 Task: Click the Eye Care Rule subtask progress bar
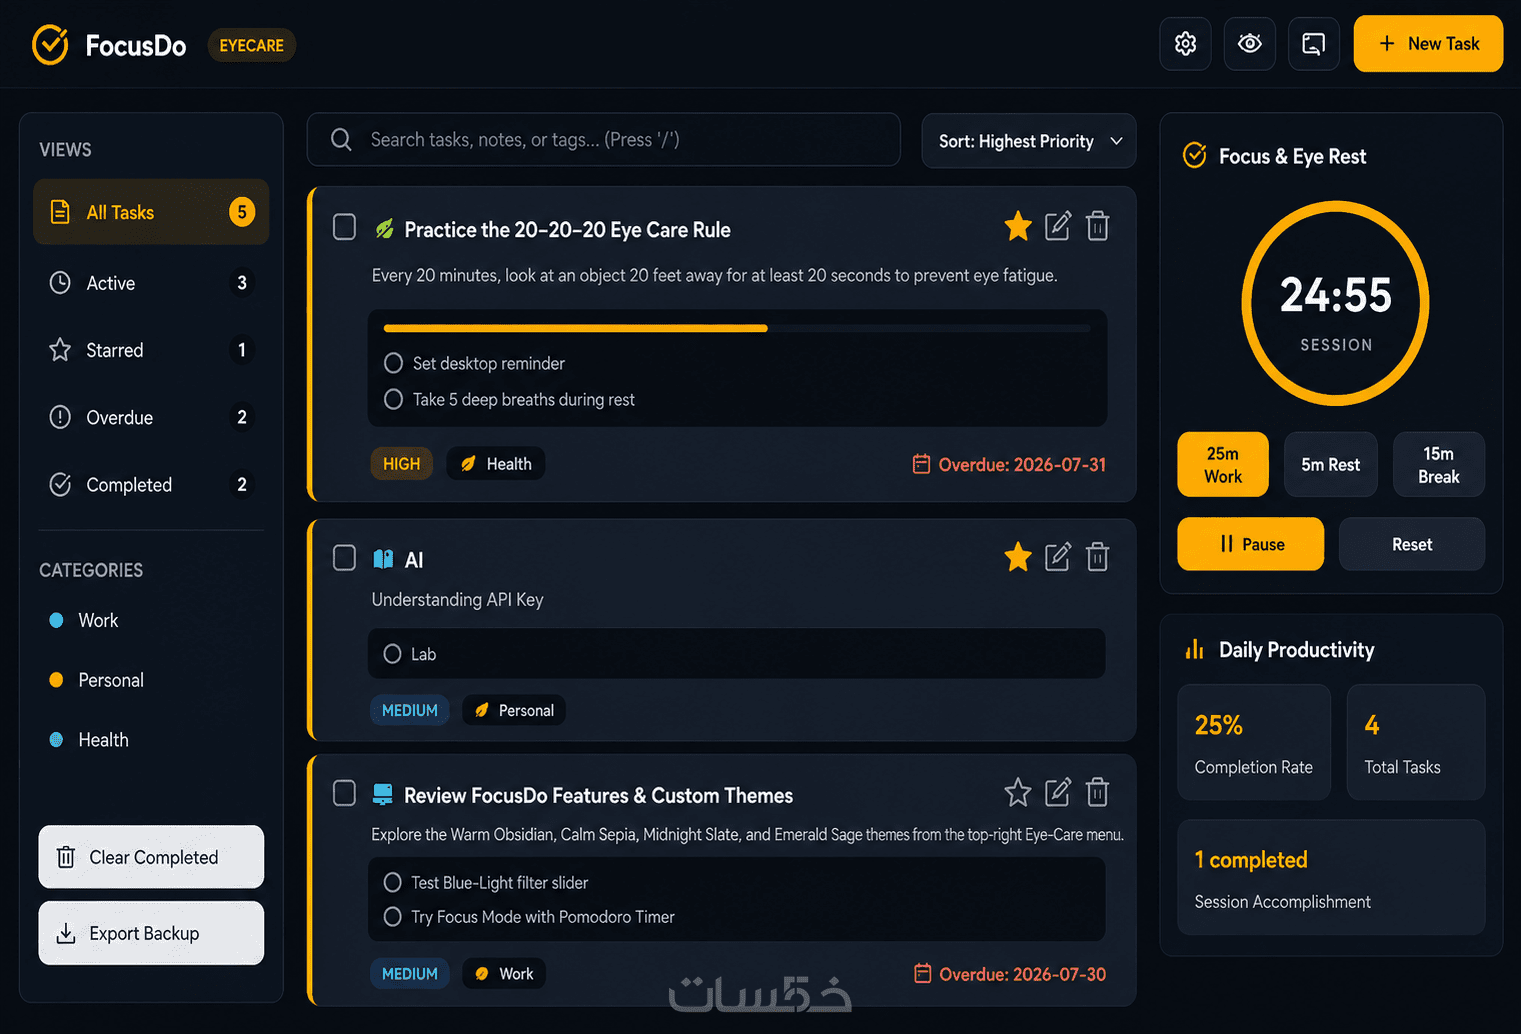click(737, 328)
